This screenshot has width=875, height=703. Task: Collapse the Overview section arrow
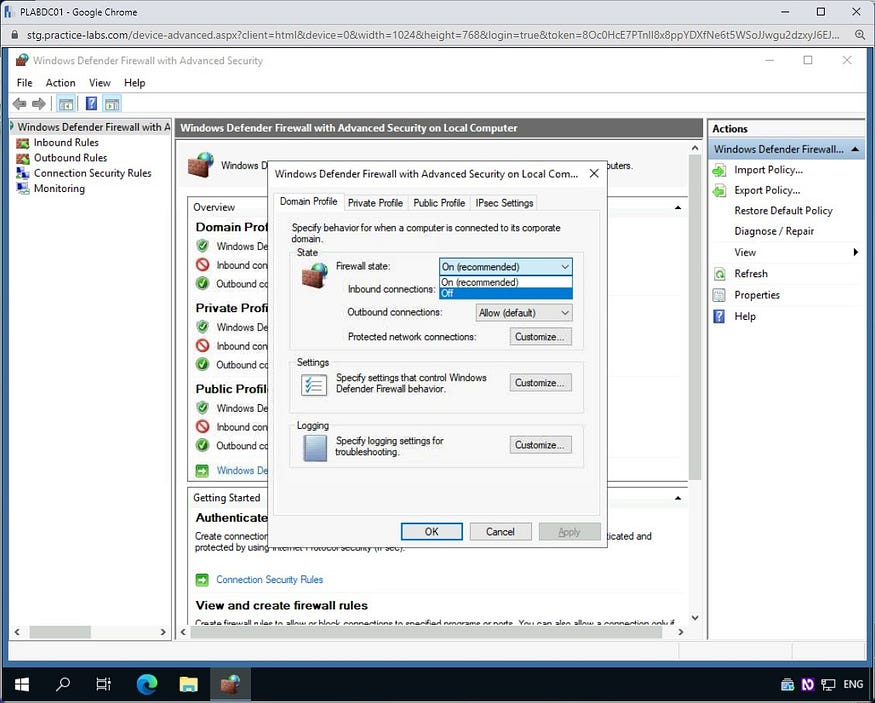(x=677, y=208)
